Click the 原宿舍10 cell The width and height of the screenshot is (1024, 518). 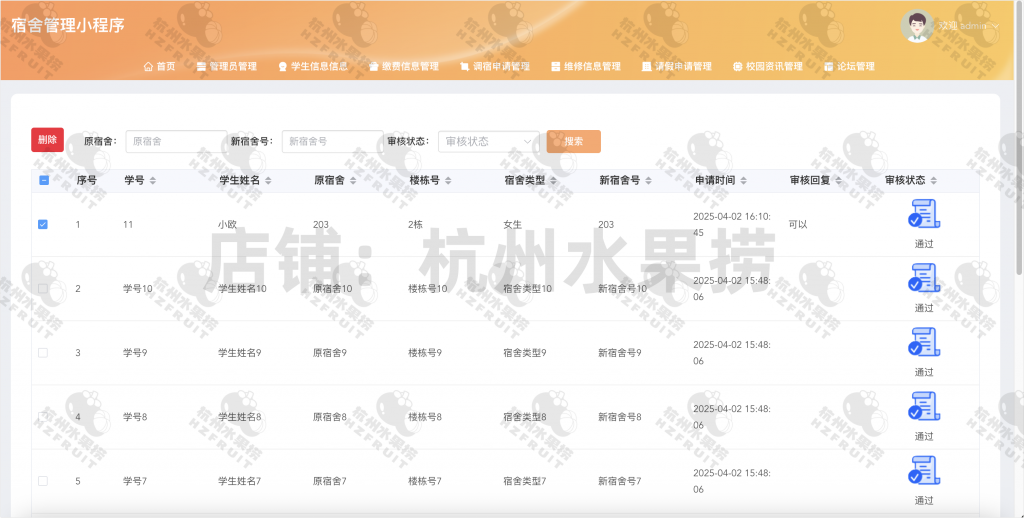(332, 288)
